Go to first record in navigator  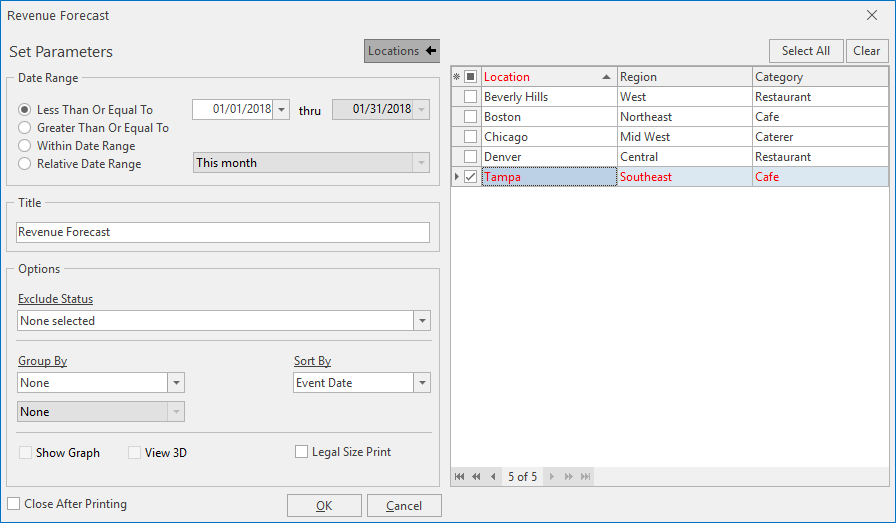[x=459, y=477]
